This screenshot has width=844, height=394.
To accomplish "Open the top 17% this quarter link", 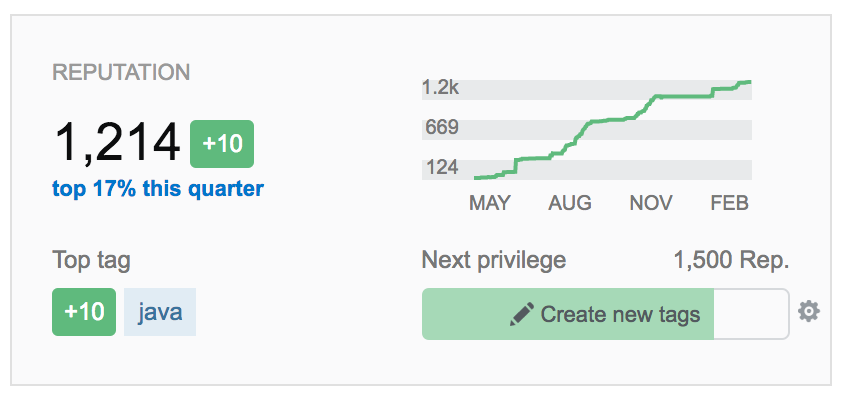I will click(158, 189).
